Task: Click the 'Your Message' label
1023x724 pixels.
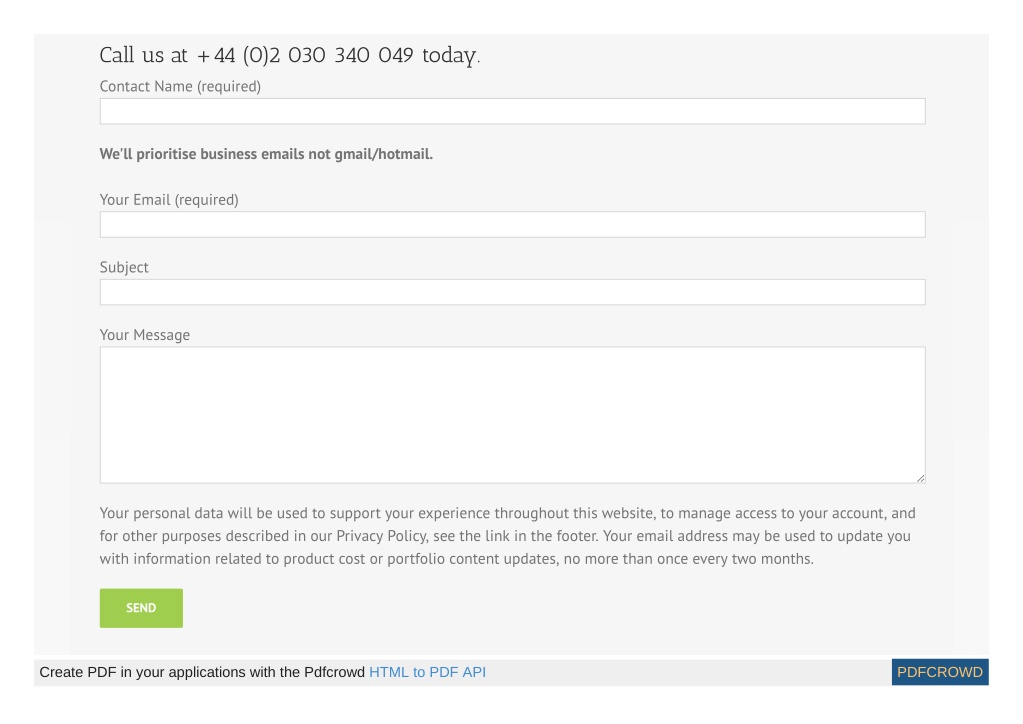Action: [145, 335]
